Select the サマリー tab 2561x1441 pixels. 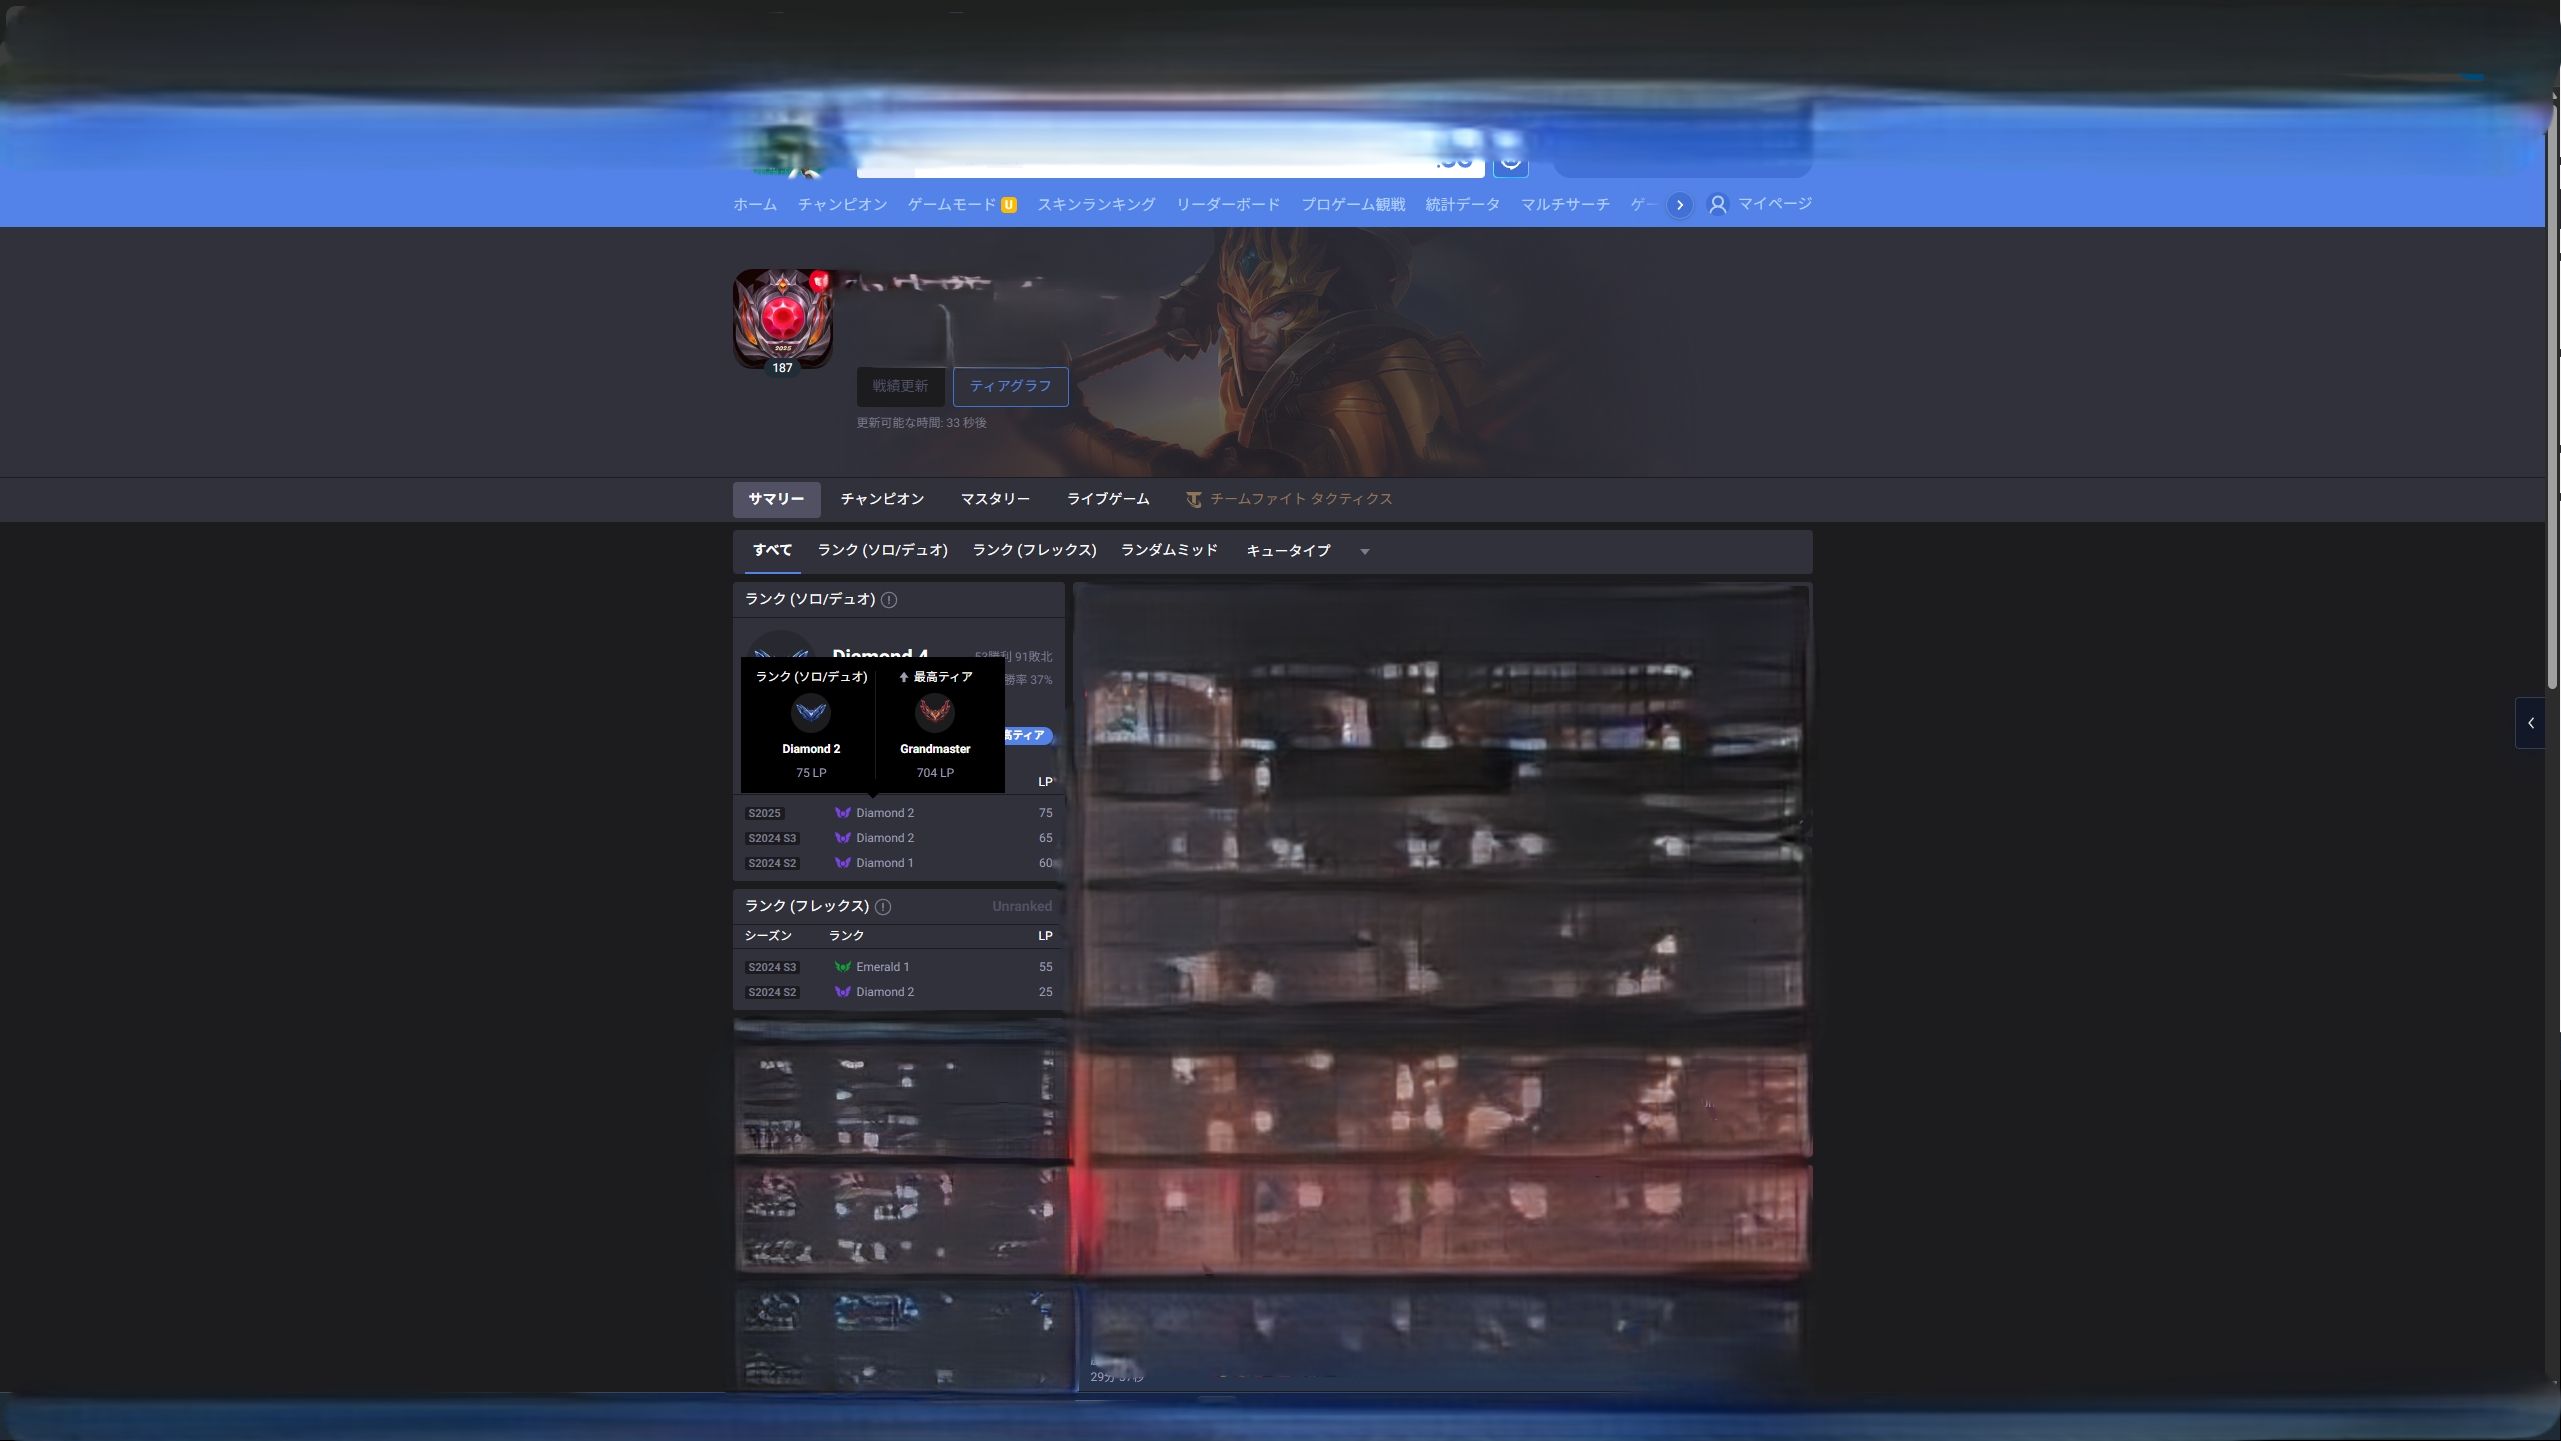[776, 499]
